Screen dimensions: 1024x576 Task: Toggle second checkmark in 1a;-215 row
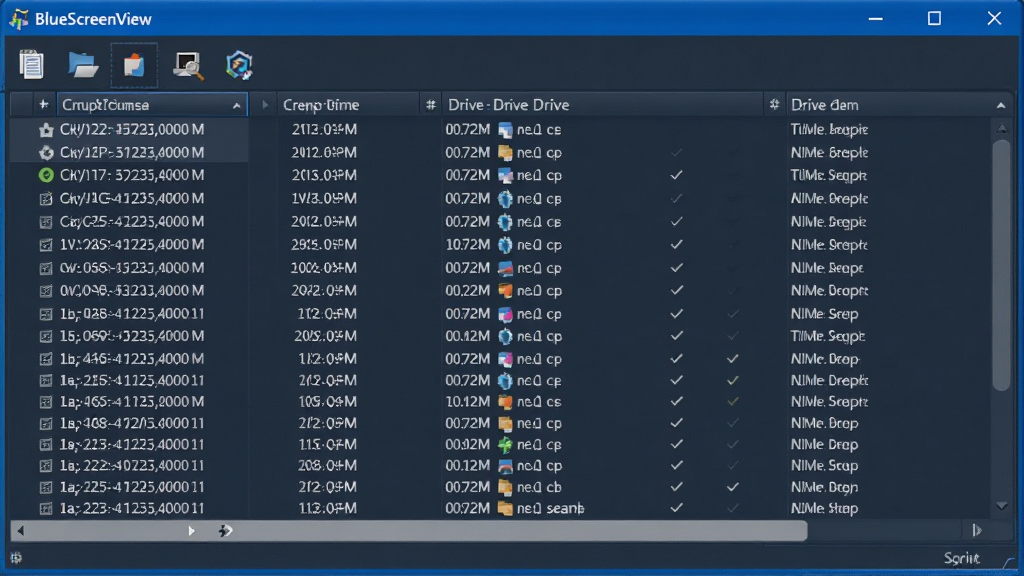coord(733,380)
